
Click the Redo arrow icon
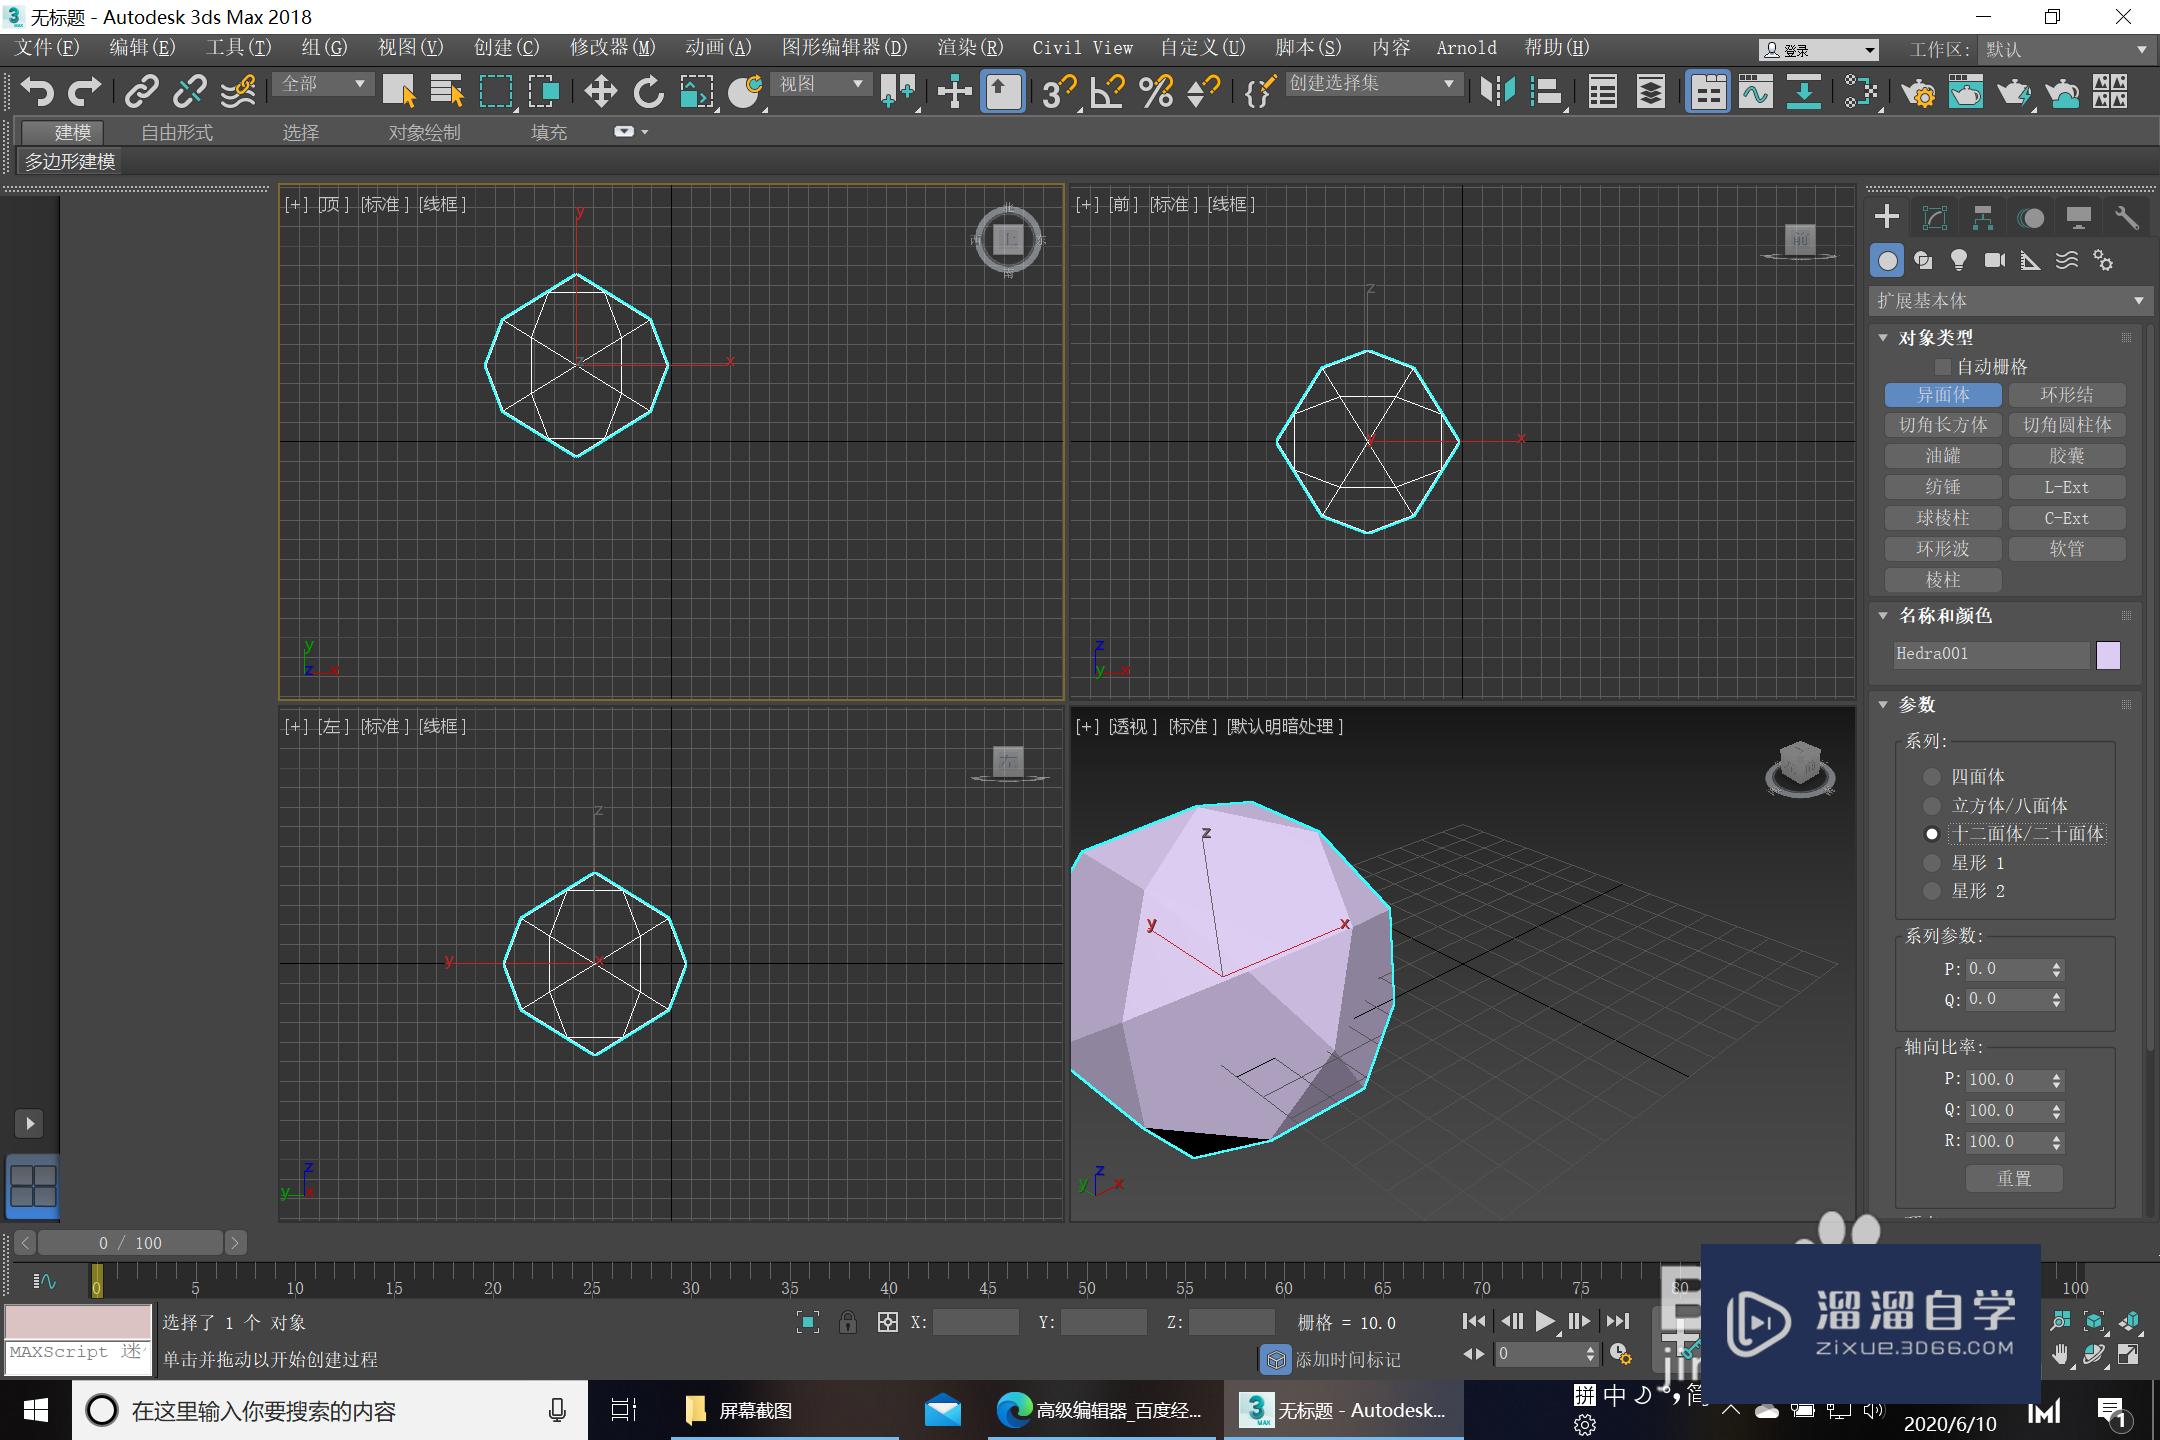click(84, 92)
